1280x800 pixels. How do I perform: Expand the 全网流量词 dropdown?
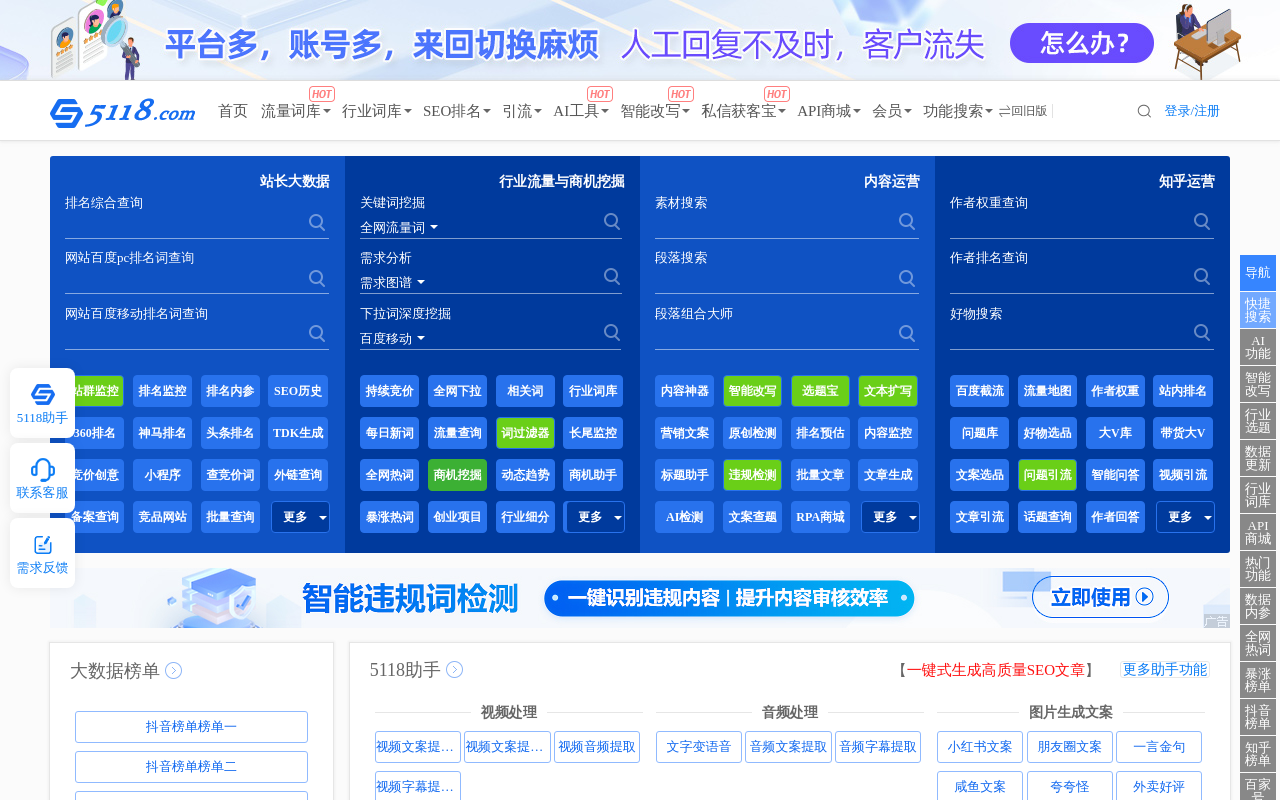(399, 228)
